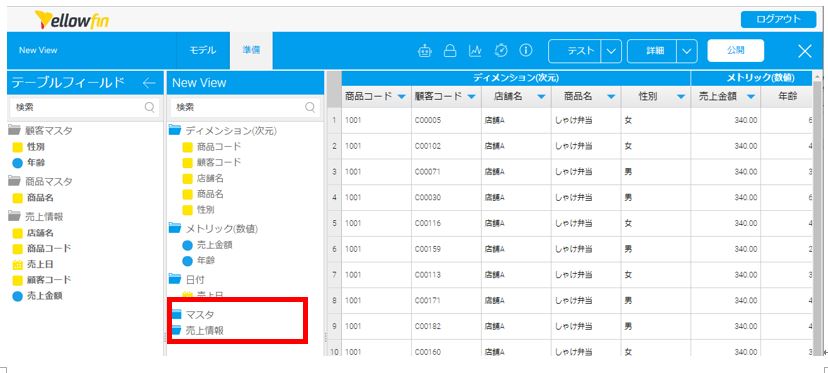The width and height of the screenshot is (828, 373).
Task: Open 商品名 column header dropdown
Action: tap(611, 97)
